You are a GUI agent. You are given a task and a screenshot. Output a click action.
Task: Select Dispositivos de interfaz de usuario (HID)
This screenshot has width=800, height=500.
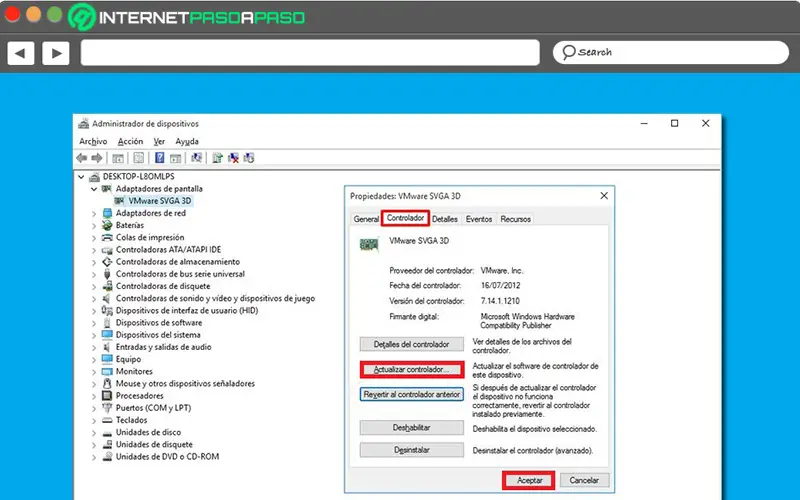(x=187, y=310)
